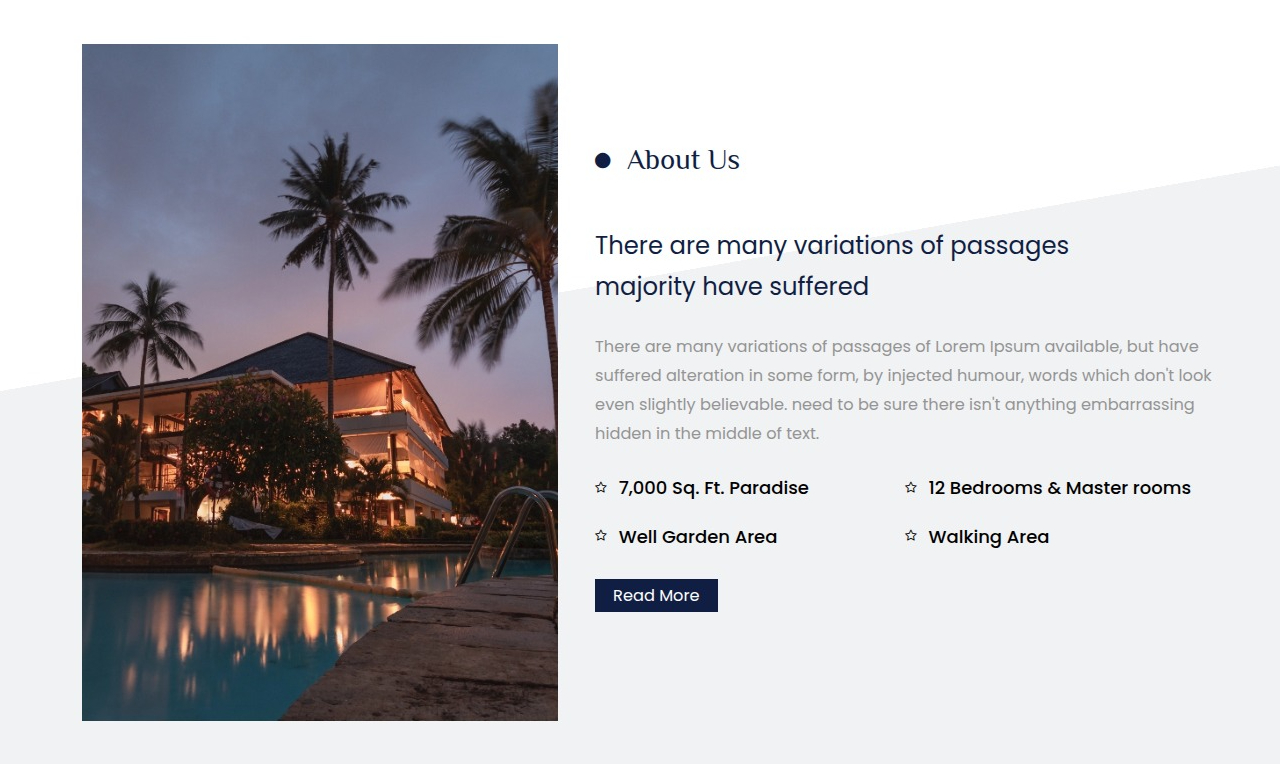Click the dark blue bullet dot before About Us
Viewport: 1280px width, 764px height.
click(x=603, y=161)
